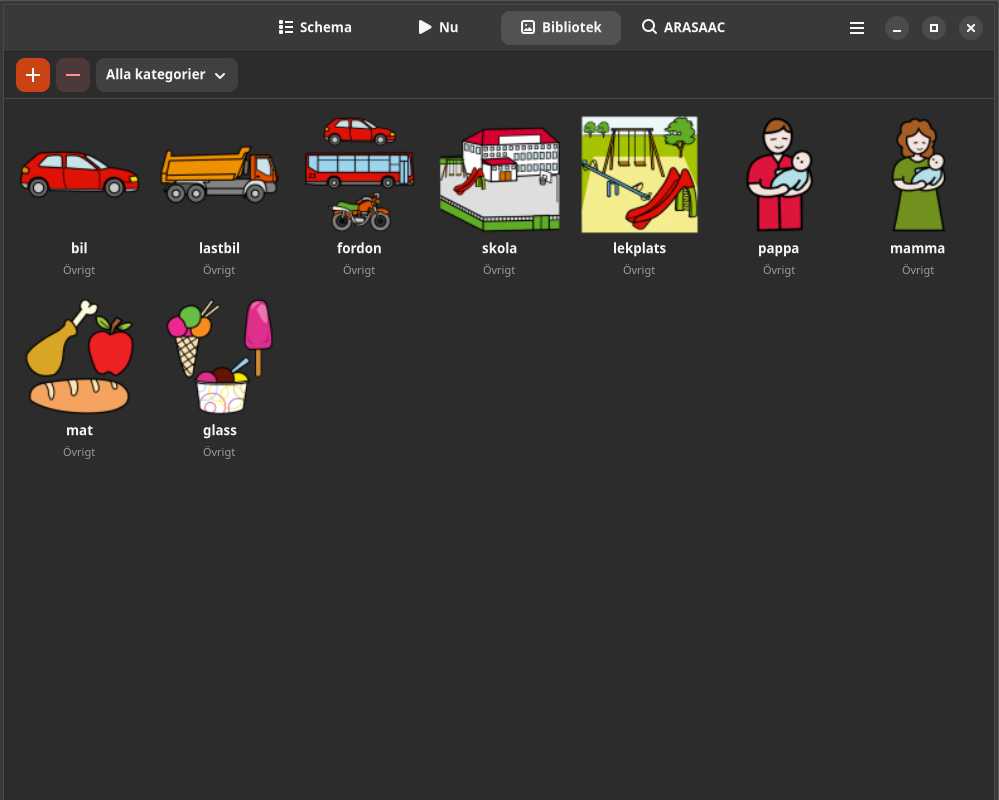
Task: Select the 'fordon' vehicles pictogram
Action: pos(359,175)
